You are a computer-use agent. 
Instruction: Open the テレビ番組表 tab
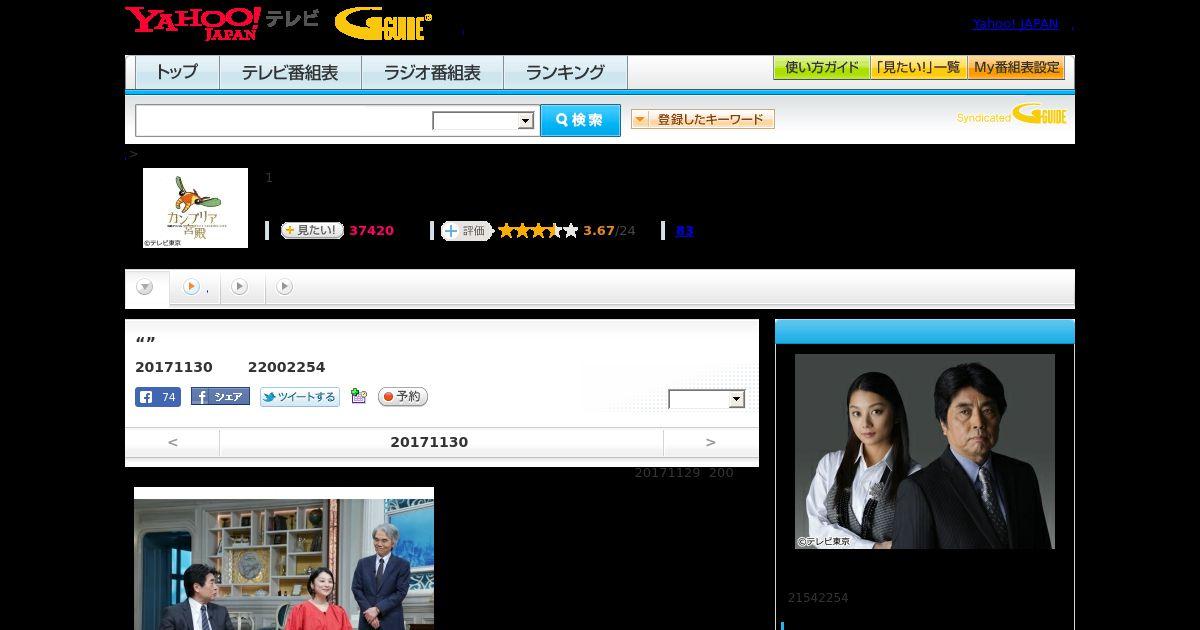coord(290,72)
